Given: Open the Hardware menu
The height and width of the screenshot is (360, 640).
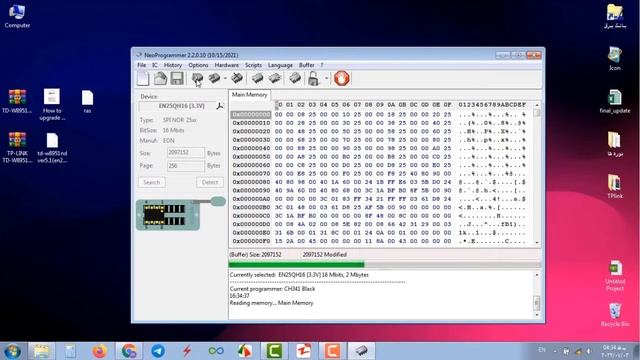Looking at the screenshot, I should pyautogui.click(x=227, y=65).
